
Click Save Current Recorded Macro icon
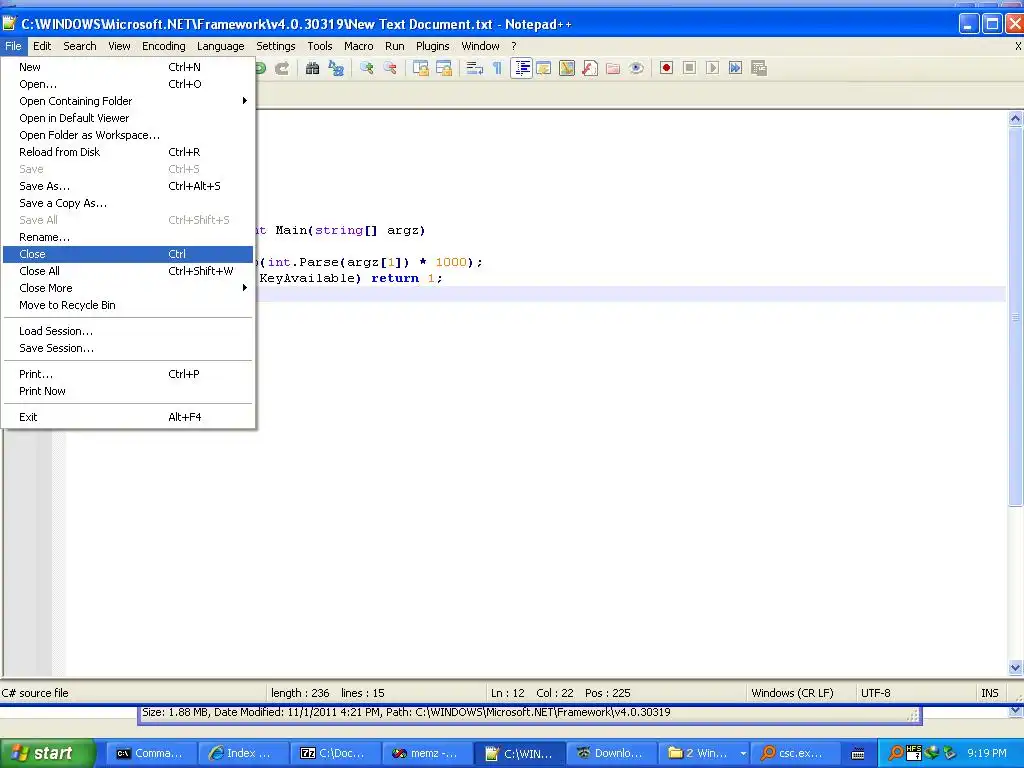pyautogui.click(x=759, y=68)
